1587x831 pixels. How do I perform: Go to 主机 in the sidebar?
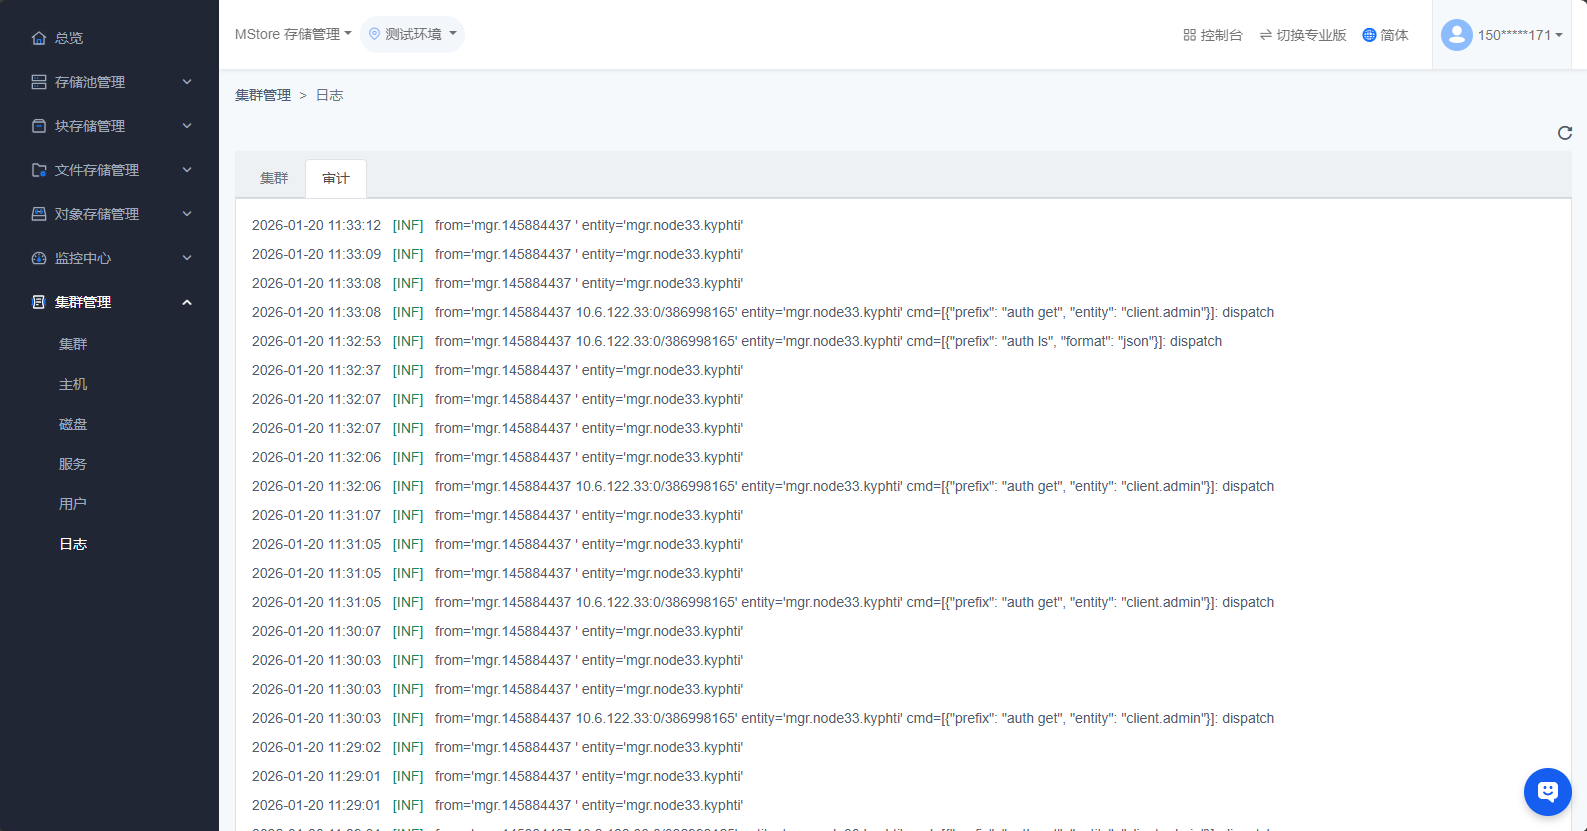73,384
